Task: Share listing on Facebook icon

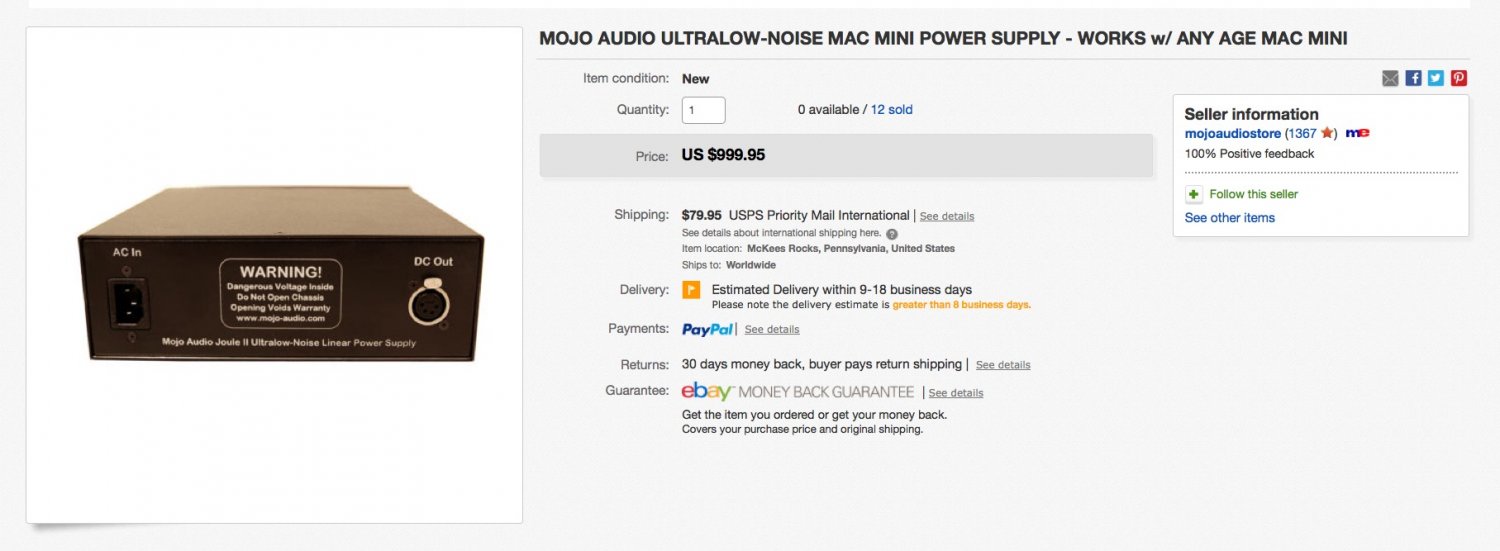Action: (1413, 78)
